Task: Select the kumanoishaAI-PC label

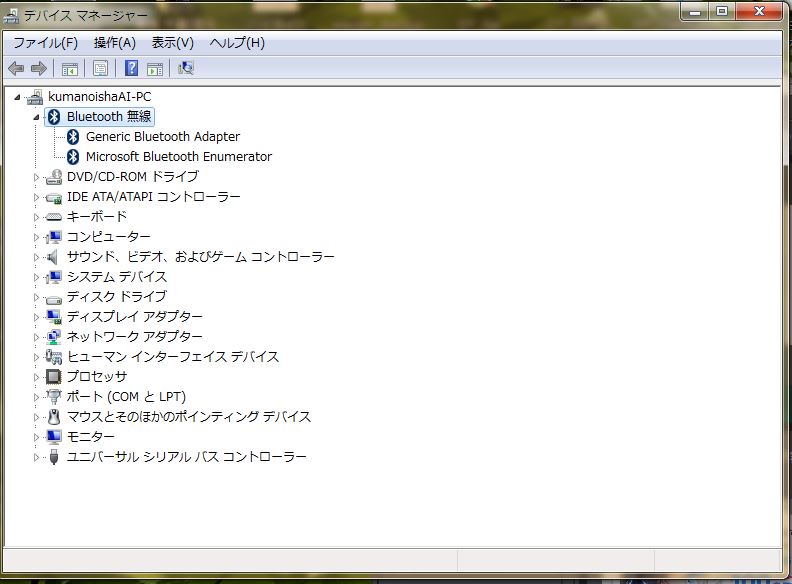Action: [100, 96]
